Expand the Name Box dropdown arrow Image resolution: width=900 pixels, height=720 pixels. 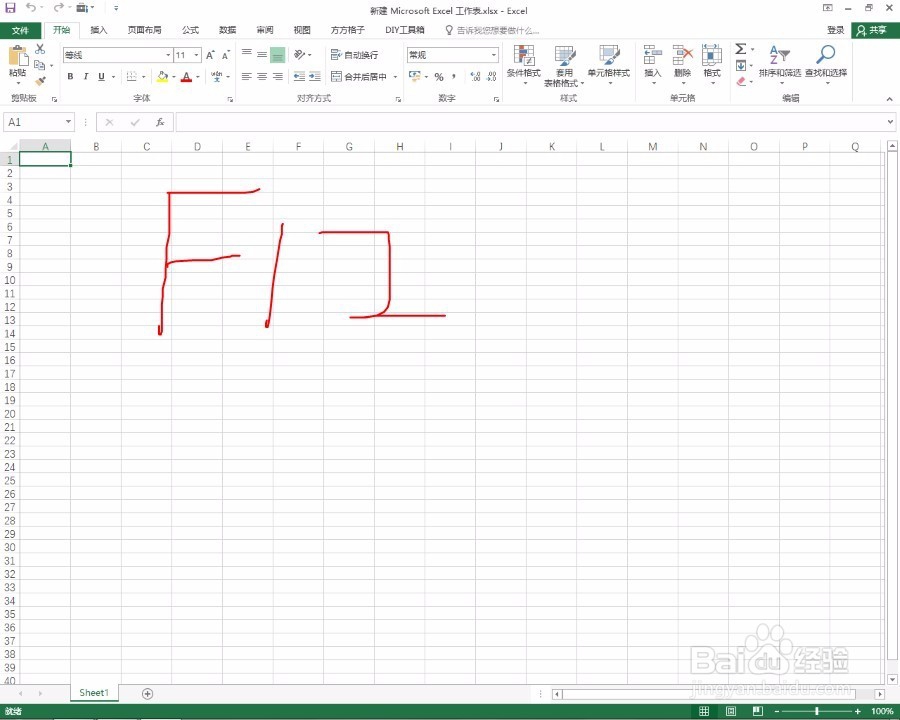(x=68, y=122)
